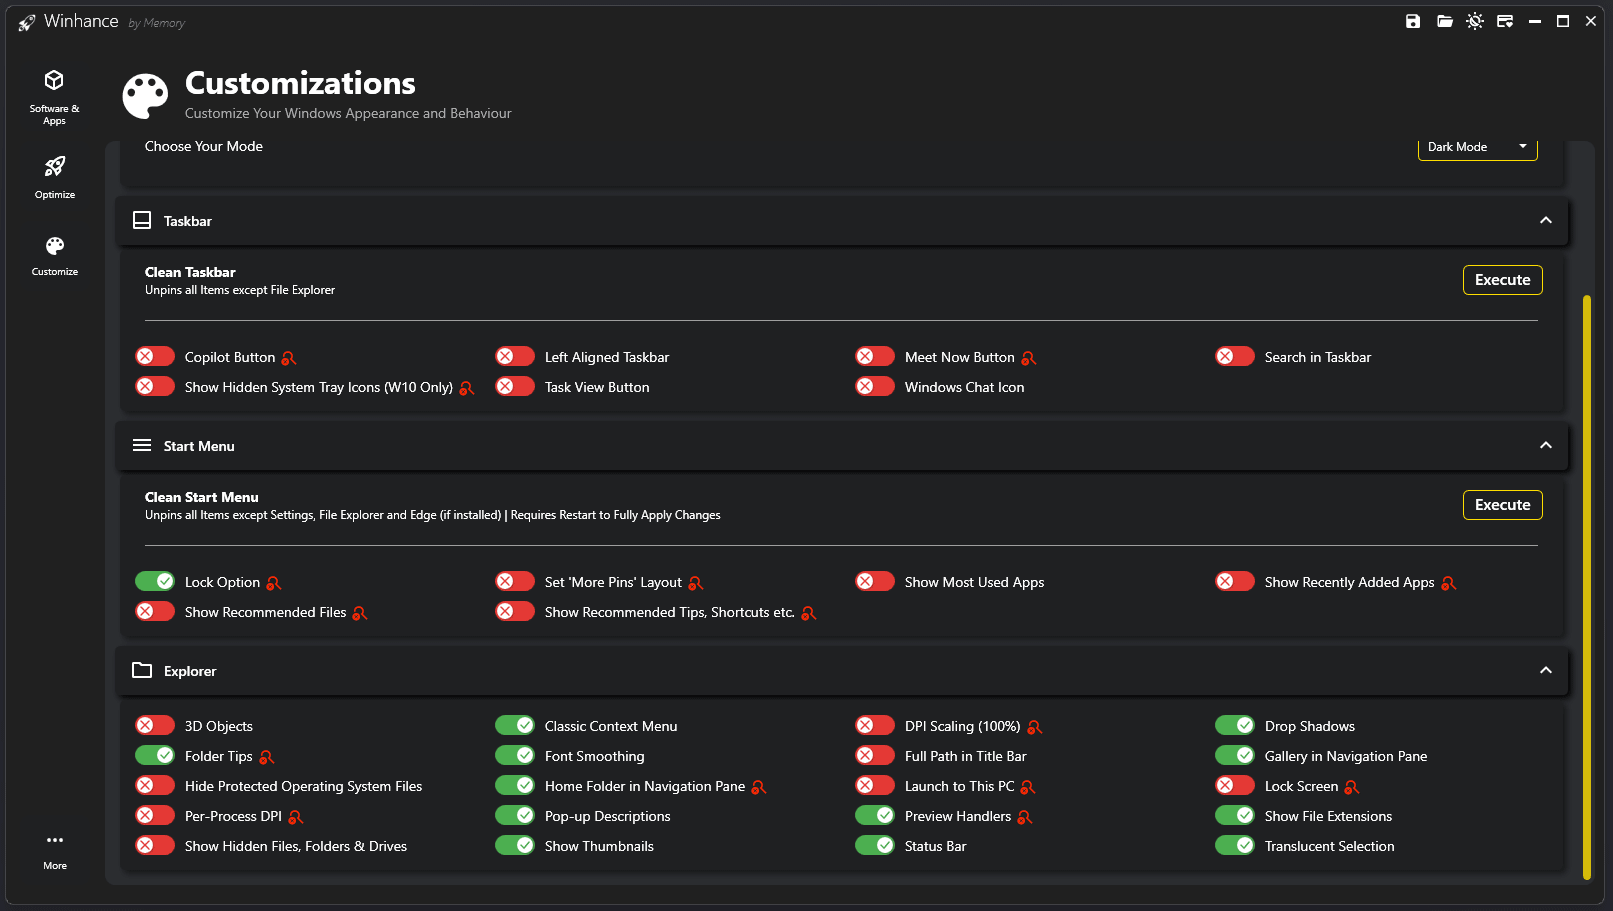Click the open folder icon in title bar
The image size is (1613, 911).
[1444, 21]
